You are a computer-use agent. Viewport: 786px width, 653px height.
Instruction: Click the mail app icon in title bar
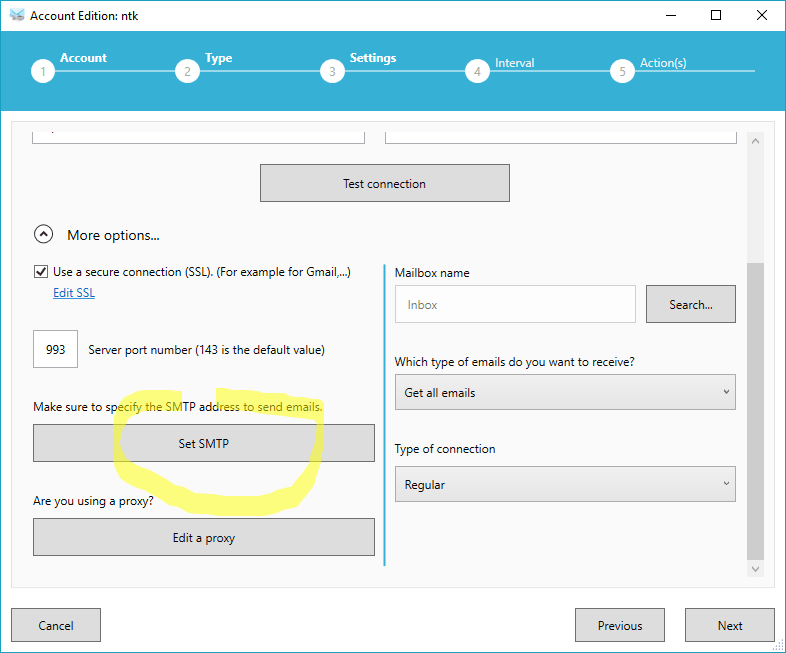[x=17, y=15]
